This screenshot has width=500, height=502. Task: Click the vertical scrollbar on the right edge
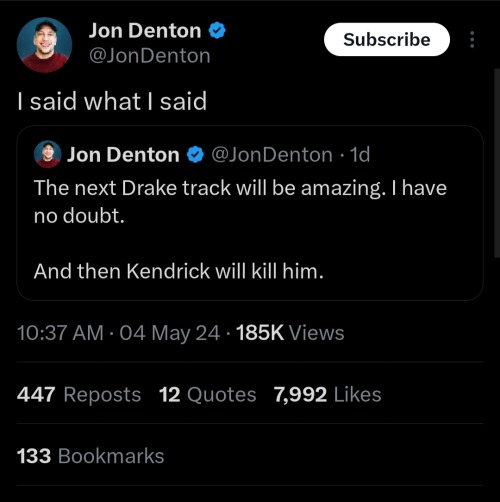click(x=497, y=163)
